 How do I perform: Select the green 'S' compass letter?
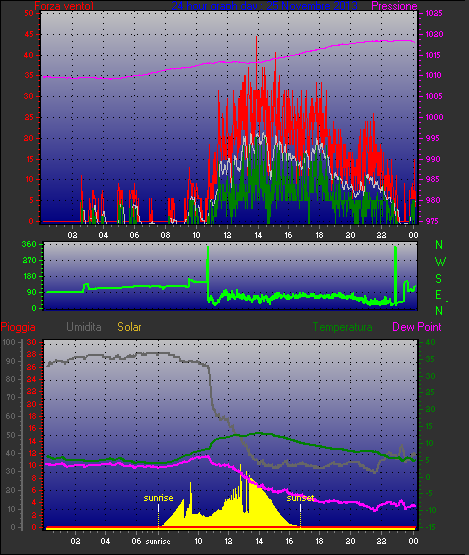point(439,279)
